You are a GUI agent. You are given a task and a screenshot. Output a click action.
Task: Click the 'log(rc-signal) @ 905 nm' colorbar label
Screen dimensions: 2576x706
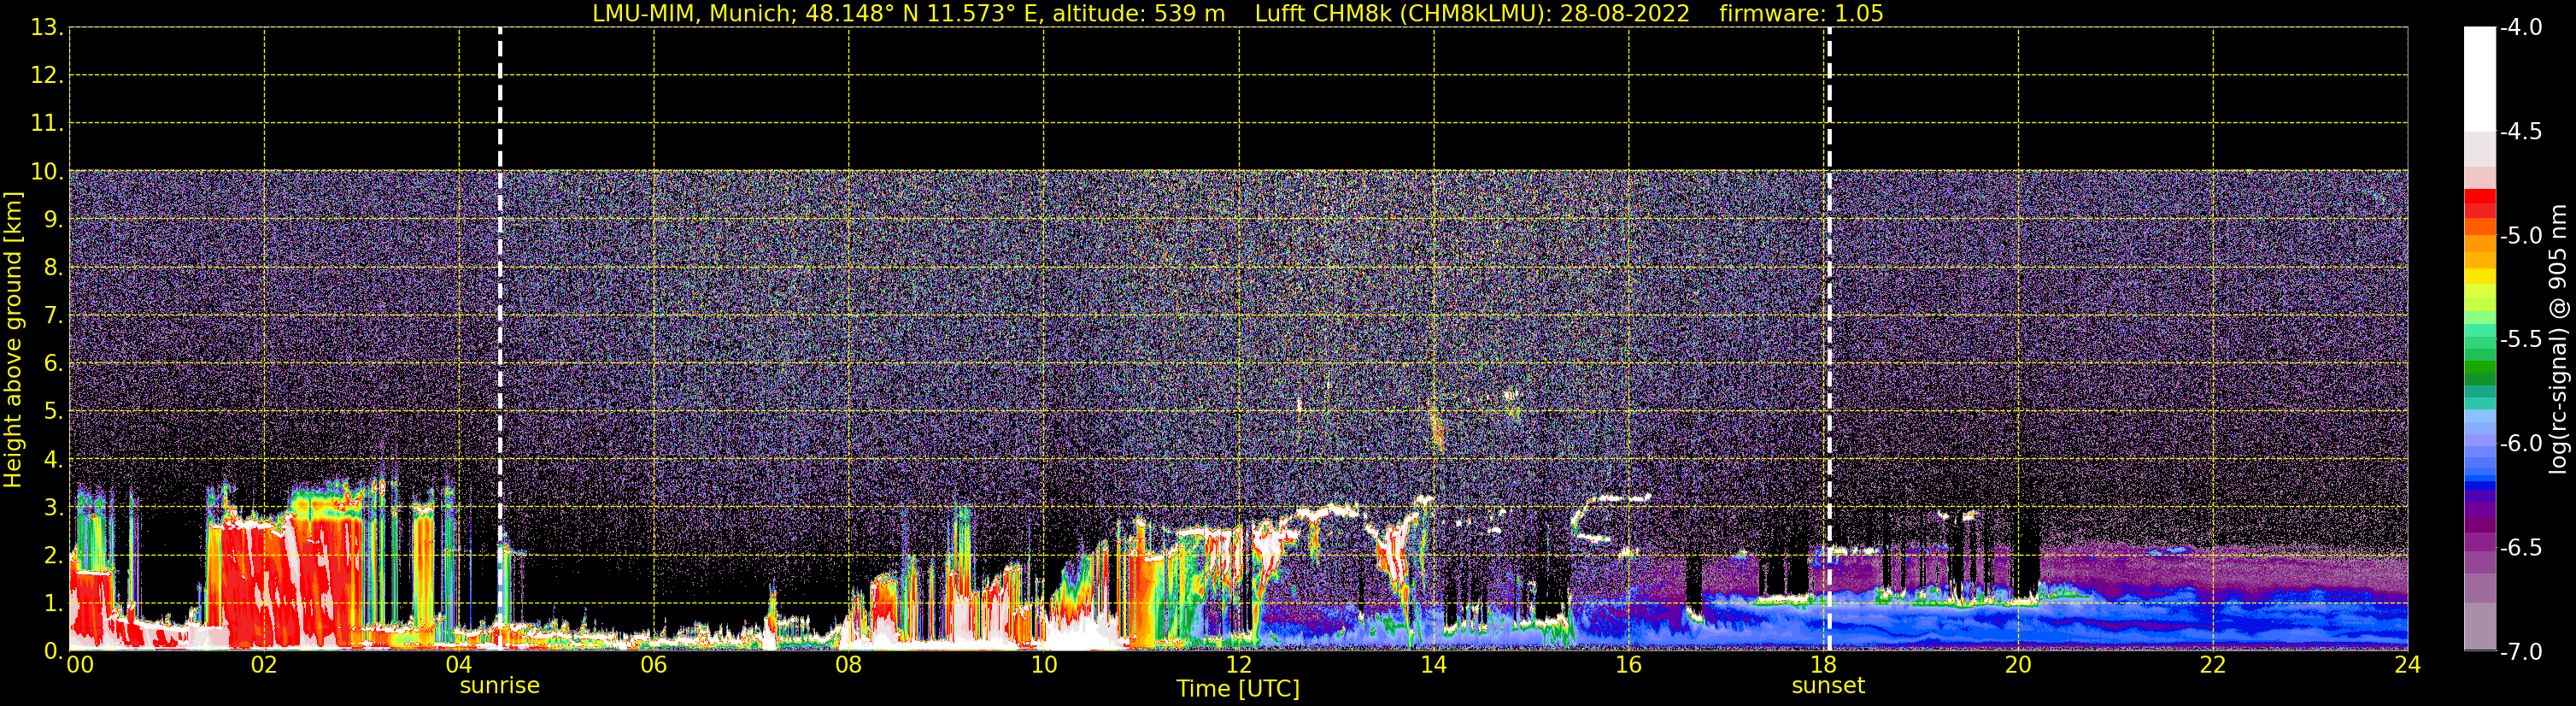2558,339
